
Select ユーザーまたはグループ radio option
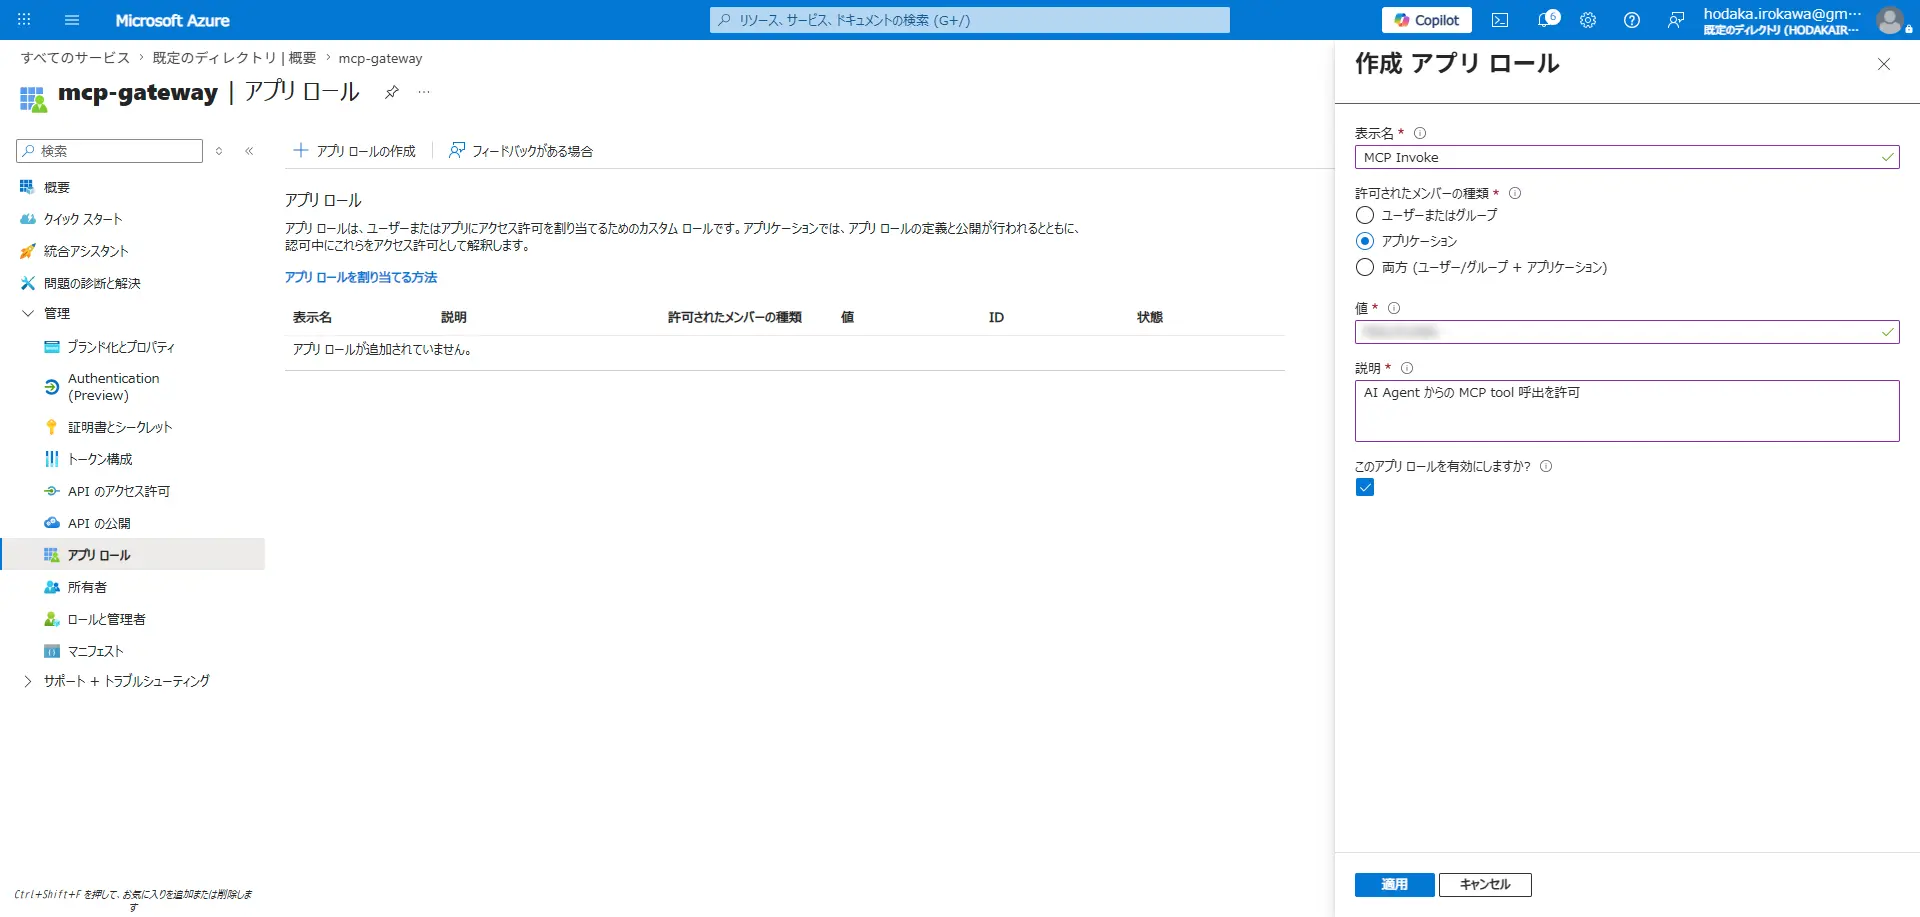click(1365, 215)
